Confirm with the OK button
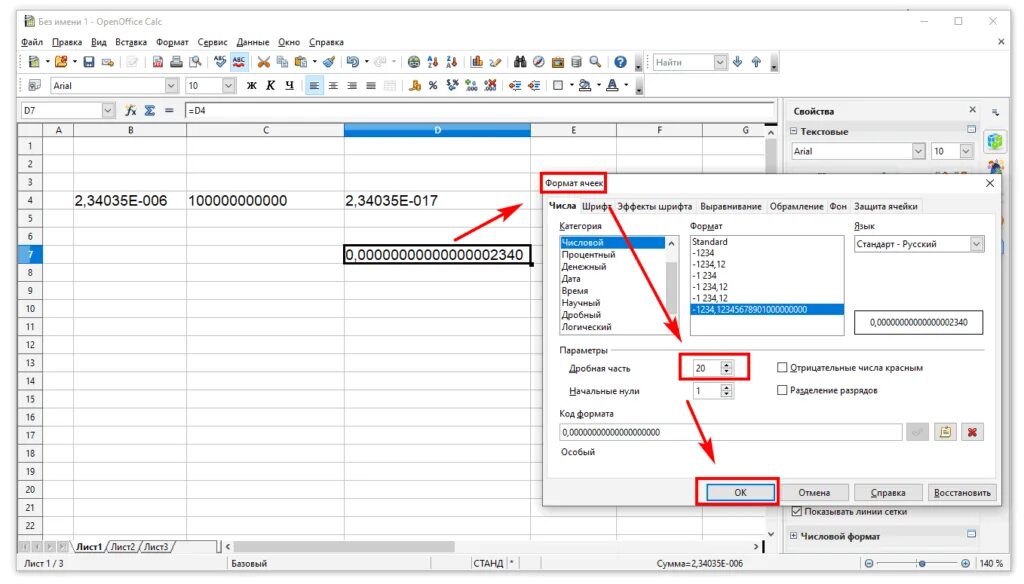 (x=739, y=493)
